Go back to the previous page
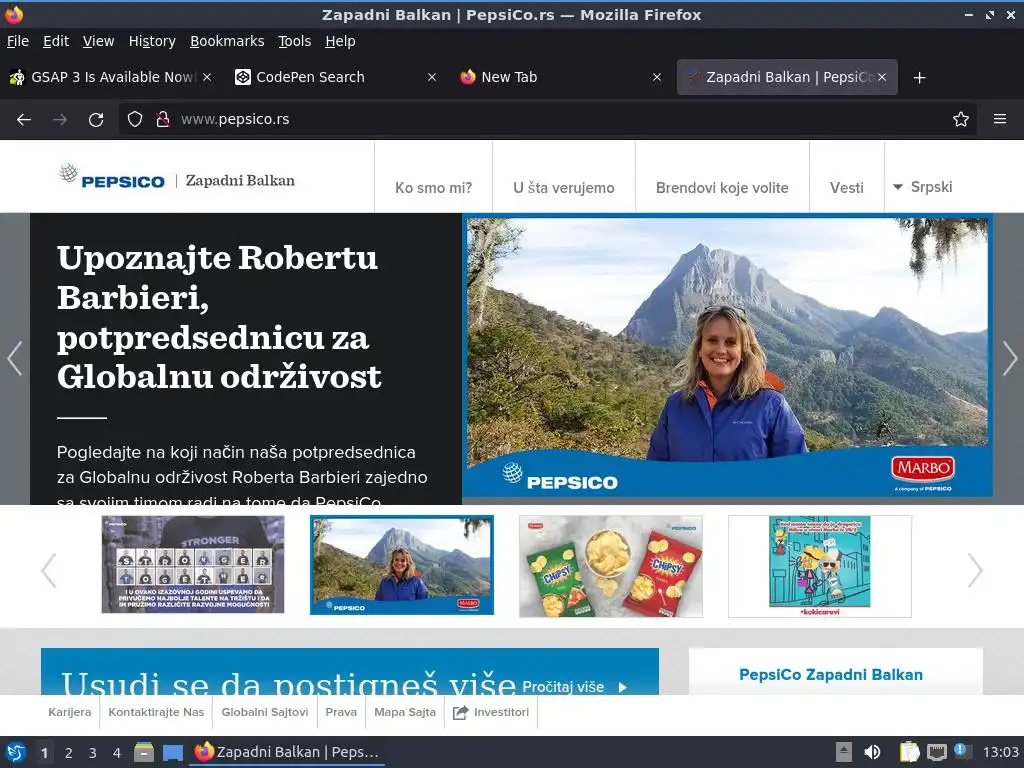1024x768 pixels. 24,120
